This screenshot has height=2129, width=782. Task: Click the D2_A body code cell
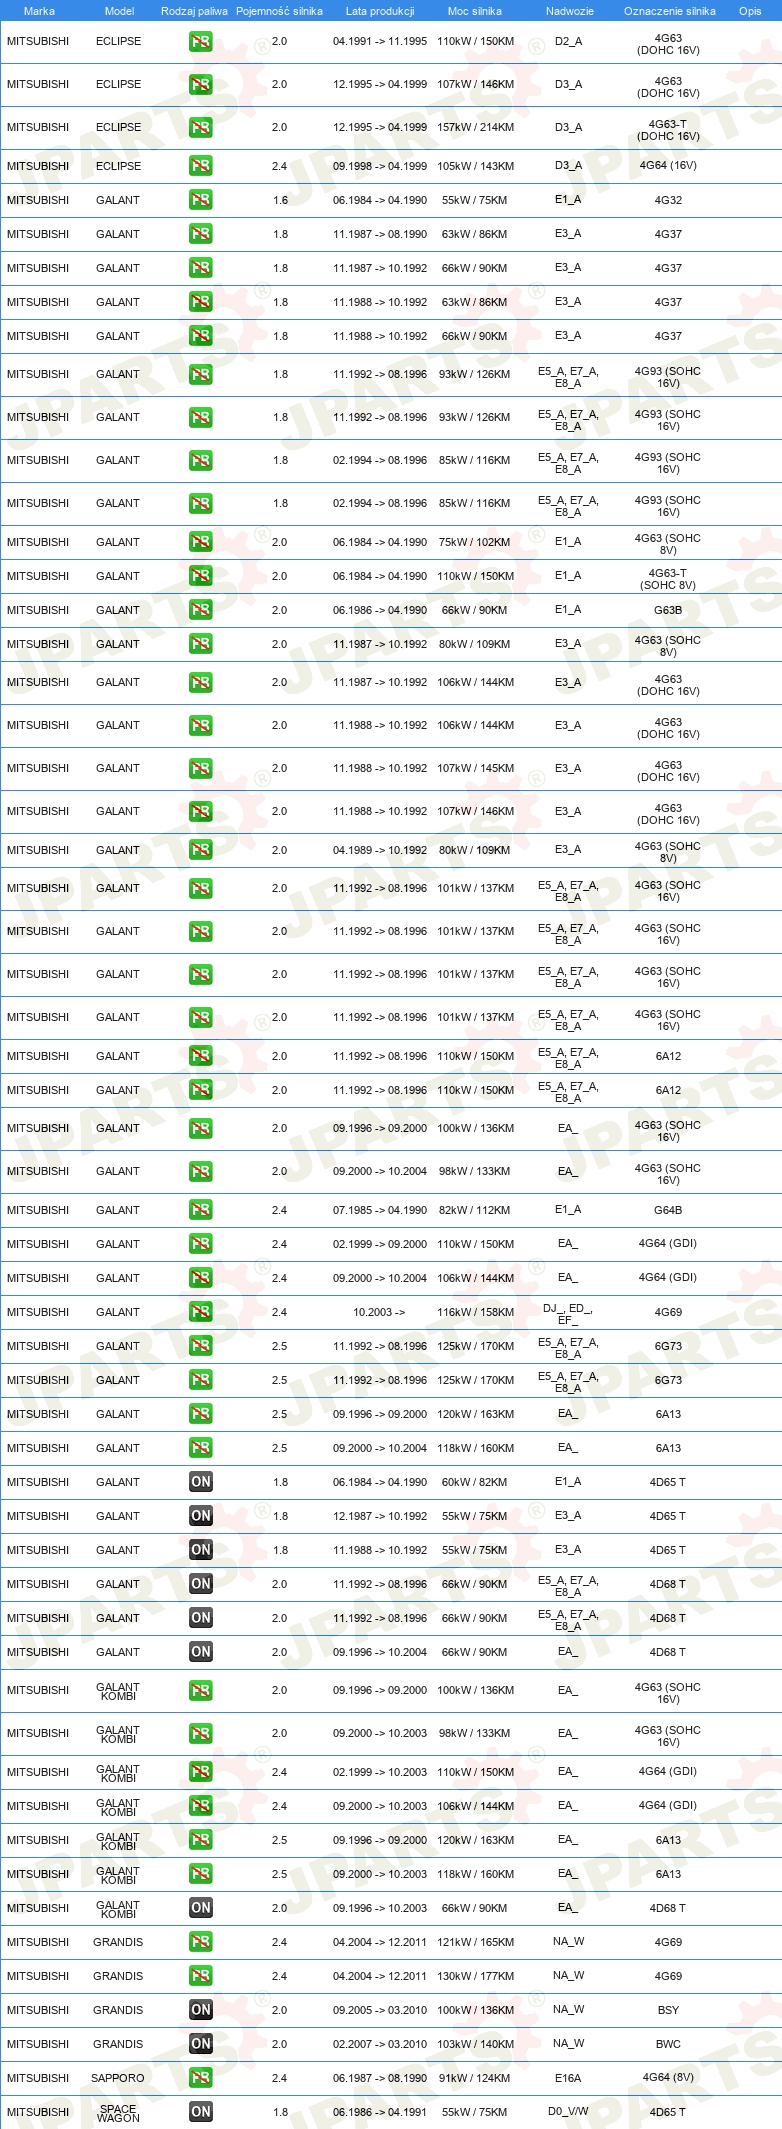click(568, 42)
